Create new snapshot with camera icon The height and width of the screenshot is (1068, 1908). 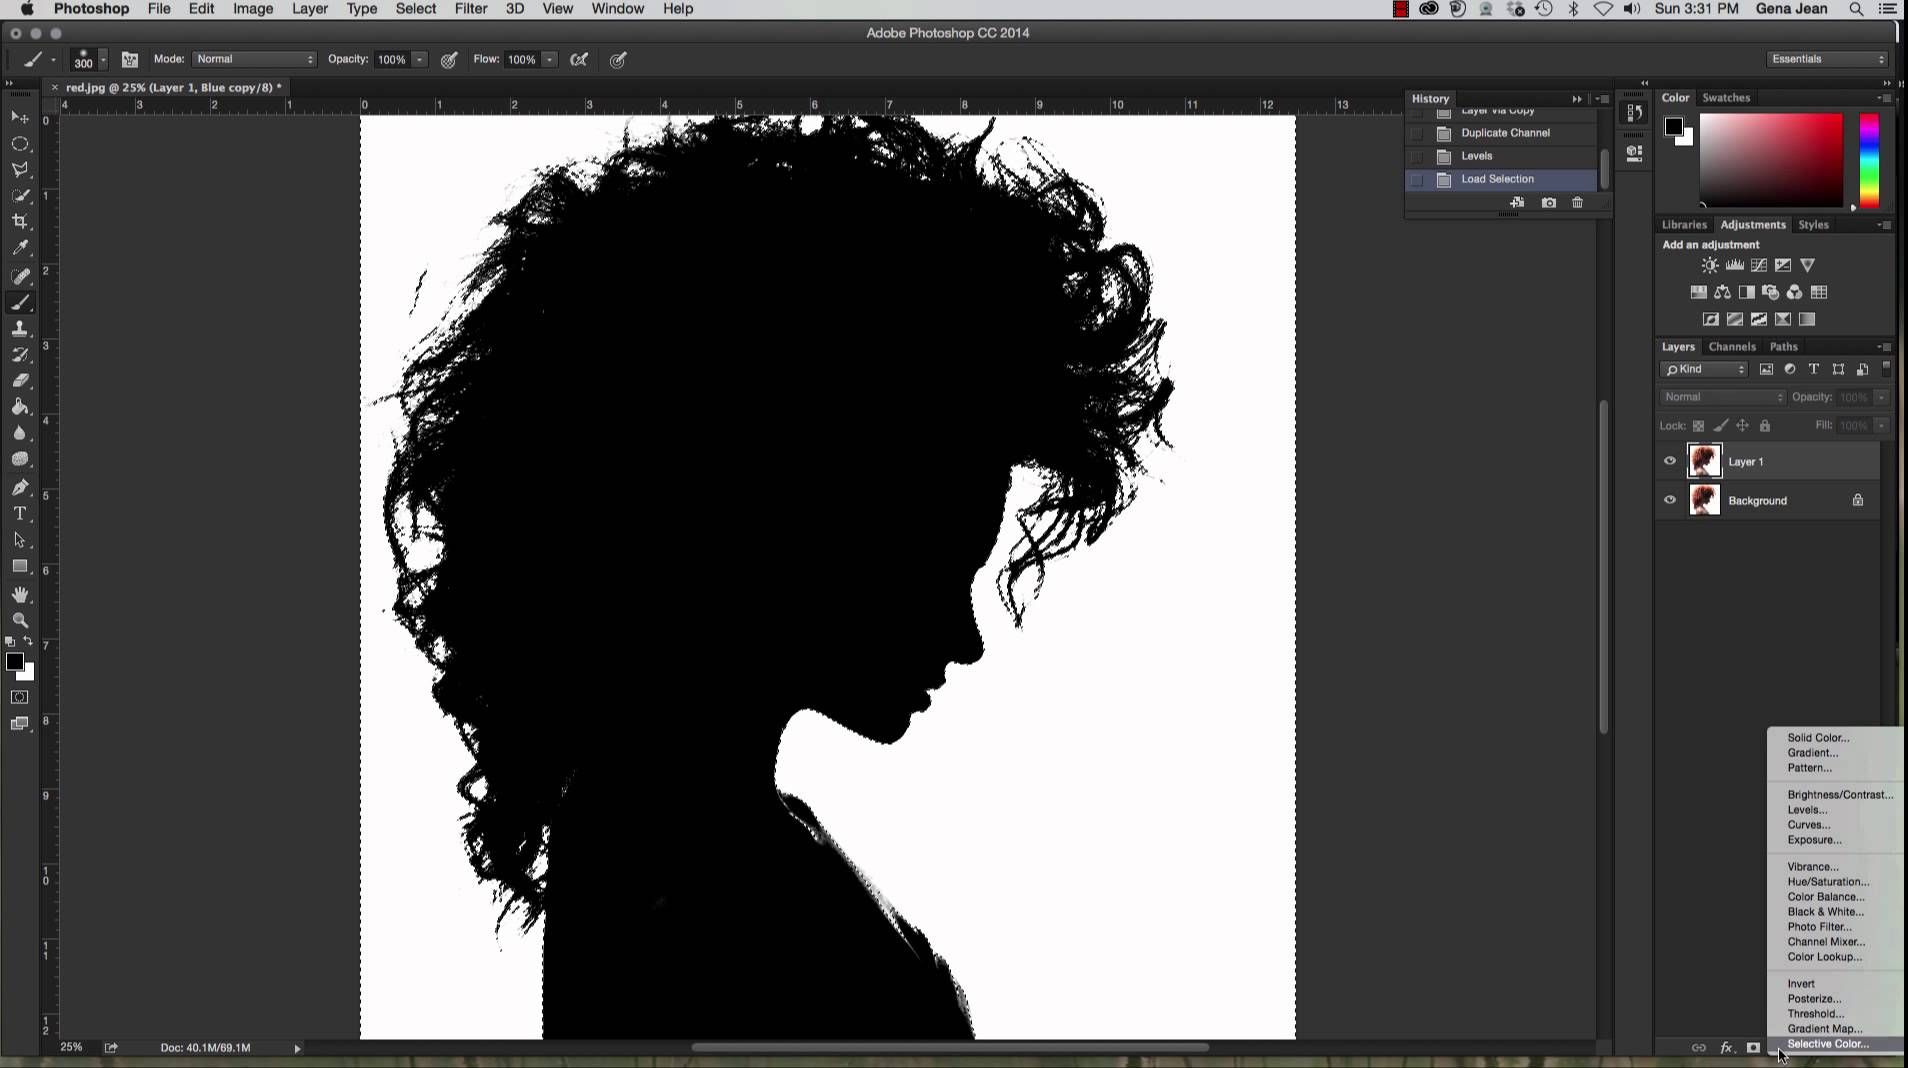click(1549, 203)
